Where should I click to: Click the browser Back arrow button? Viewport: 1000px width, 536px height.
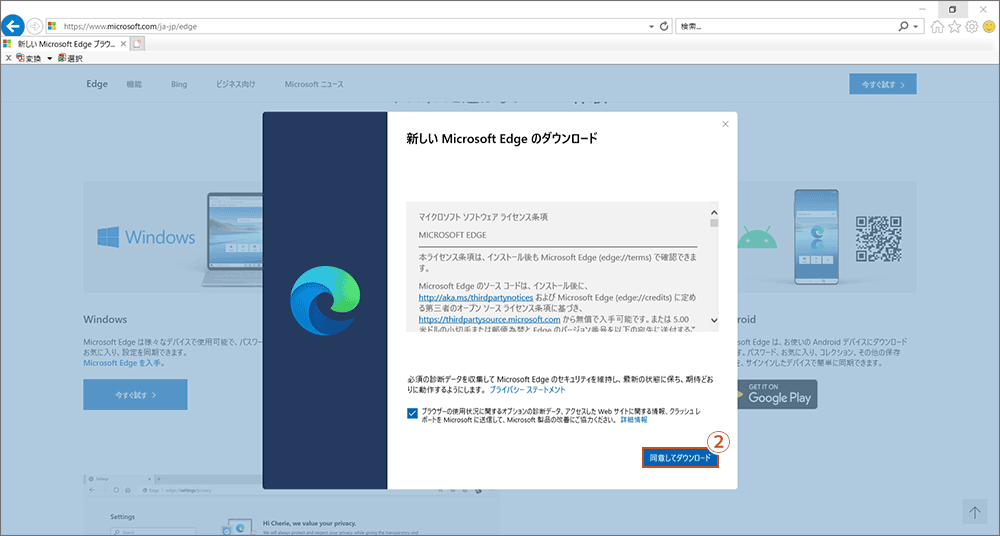pyautogui.click(x=13, y=26)
